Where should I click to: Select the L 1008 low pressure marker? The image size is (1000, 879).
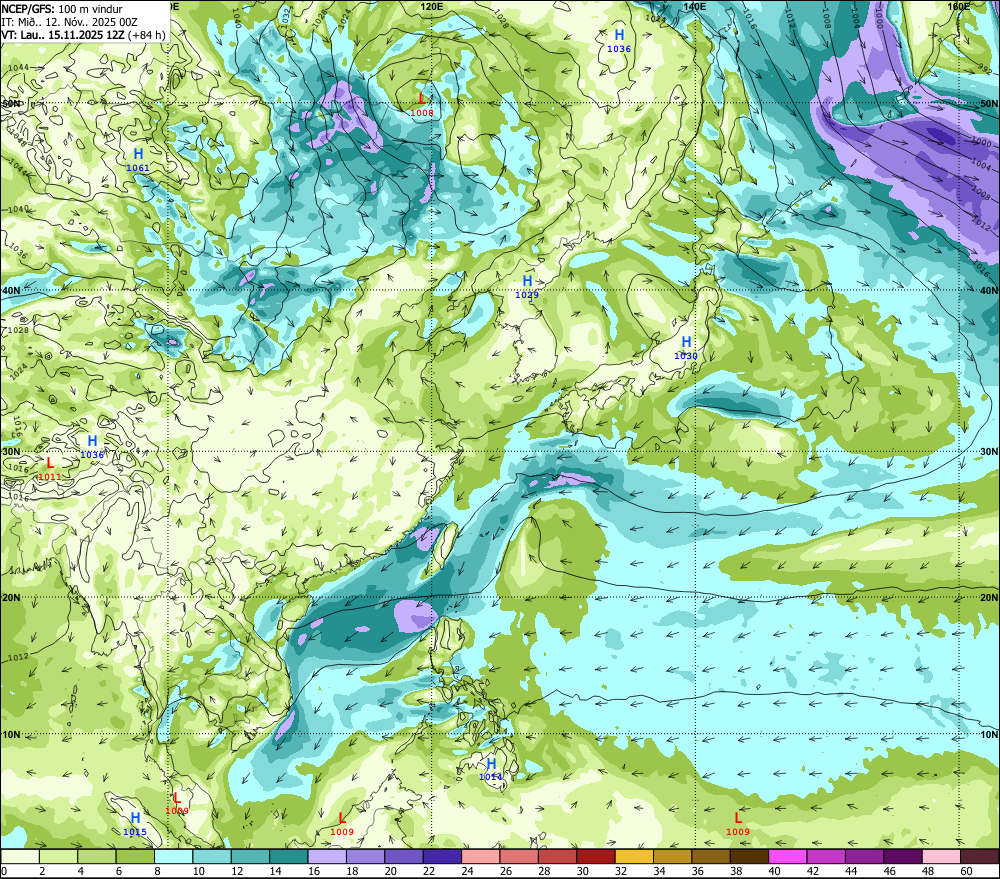422,105
